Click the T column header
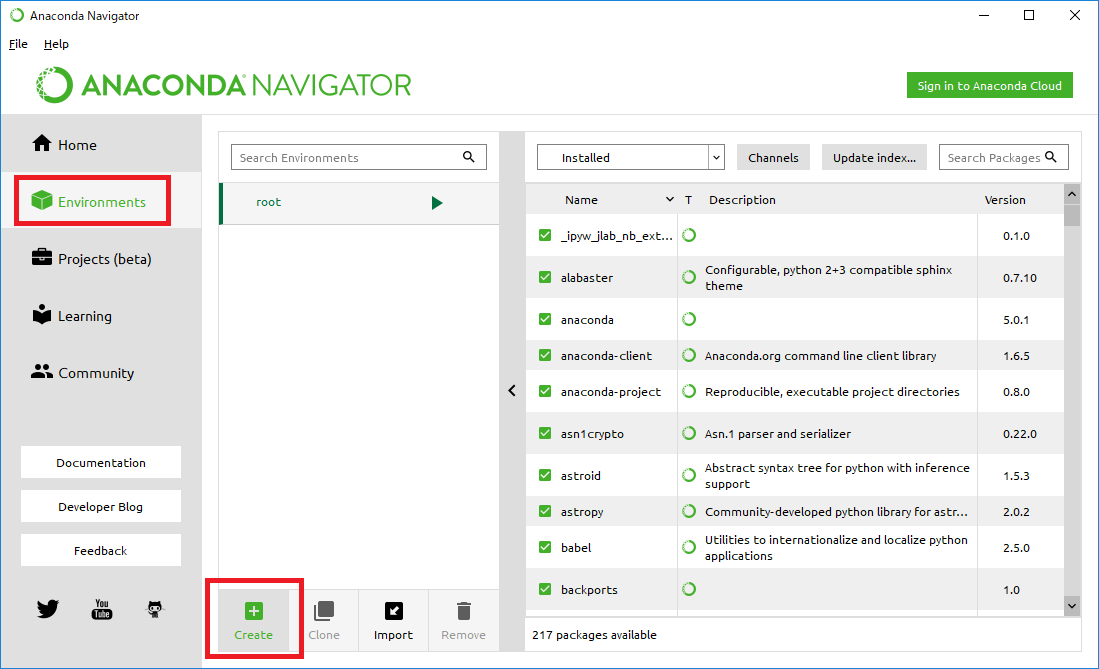This screenshot has width=1099, height=669. (x=688, y=200)
